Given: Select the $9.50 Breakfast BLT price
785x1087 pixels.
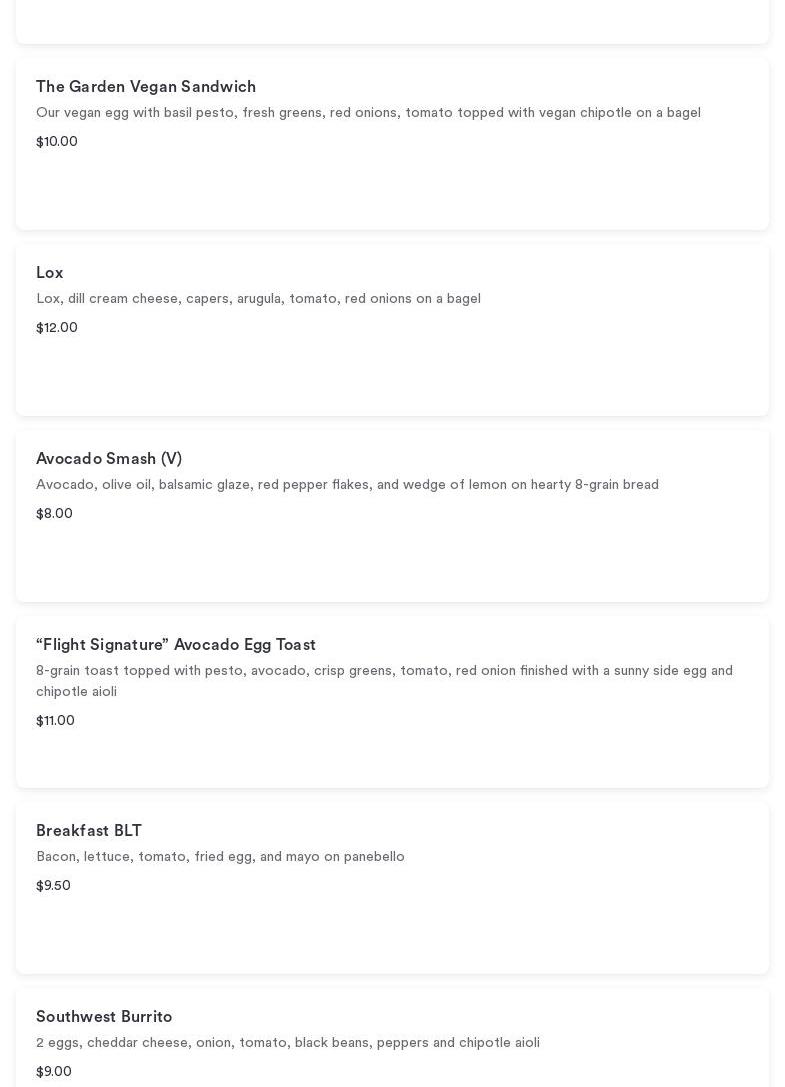Looking at the screenshot, I should pos(54,886).
